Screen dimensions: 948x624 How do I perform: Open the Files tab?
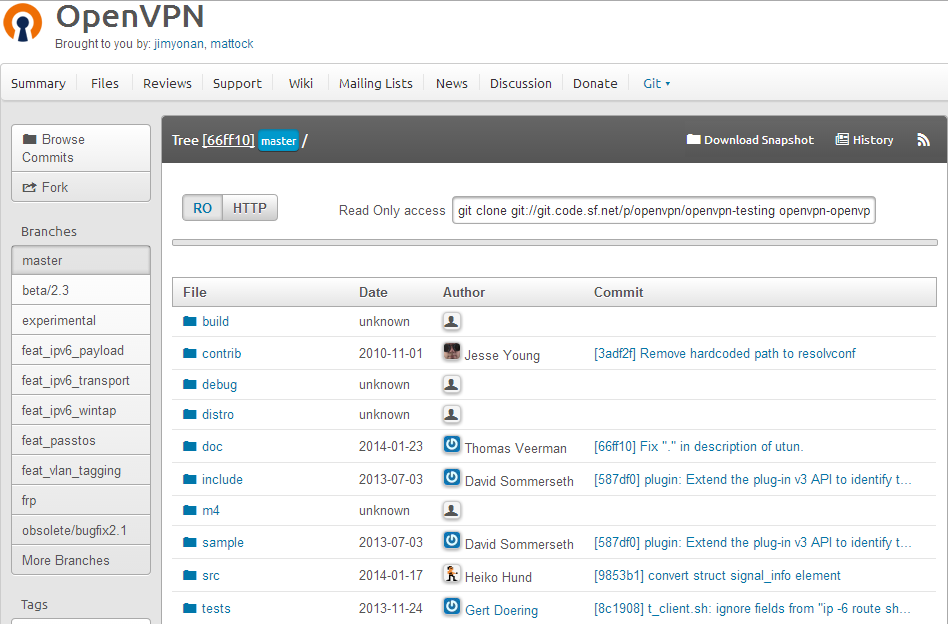click(x=105, y=83)
